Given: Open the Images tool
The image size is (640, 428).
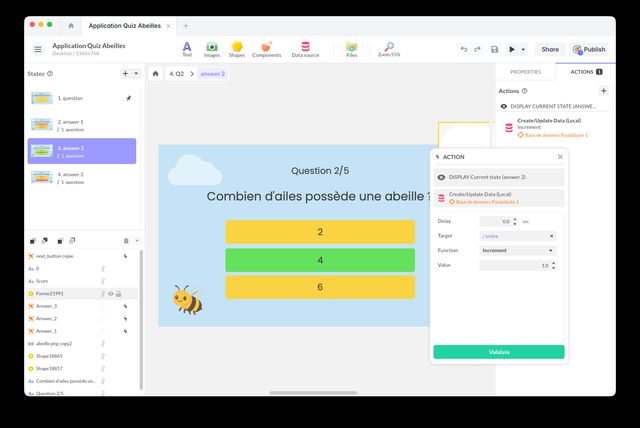Looking at the screenshot, I should pyautogui.click(x=212, y=49).
